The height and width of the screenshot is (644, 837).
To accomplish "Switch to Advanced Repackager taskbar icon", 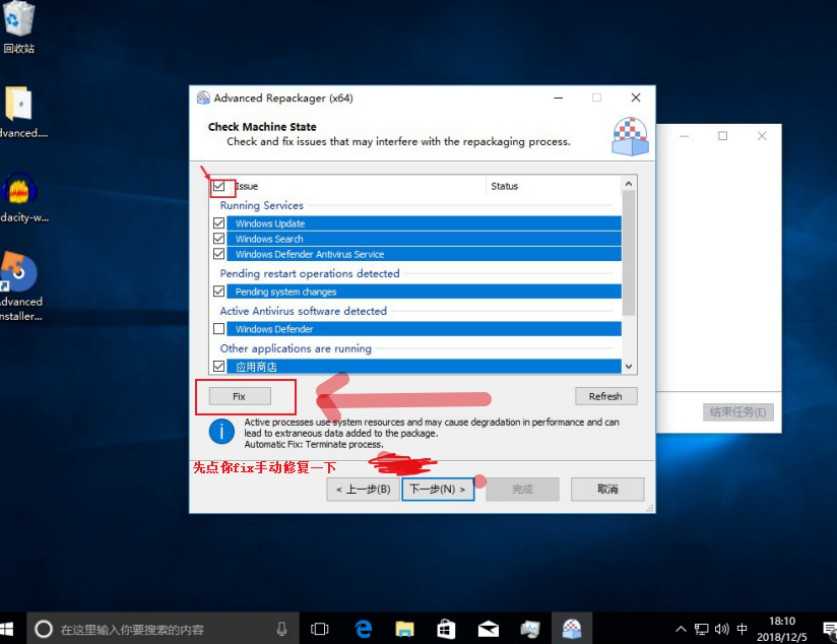I will point(572,629).
